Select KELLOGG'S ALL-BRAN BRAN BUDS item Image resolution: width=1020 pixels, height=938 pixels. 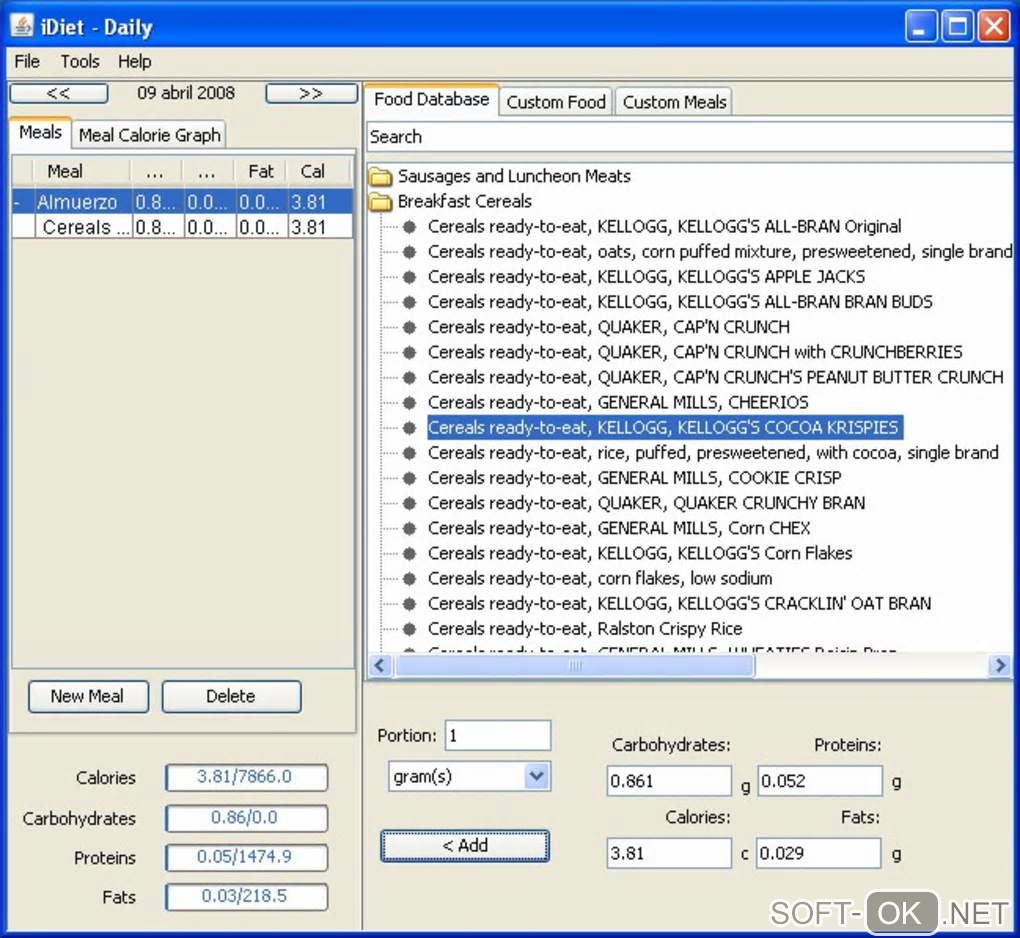click(x=680, y=302)
